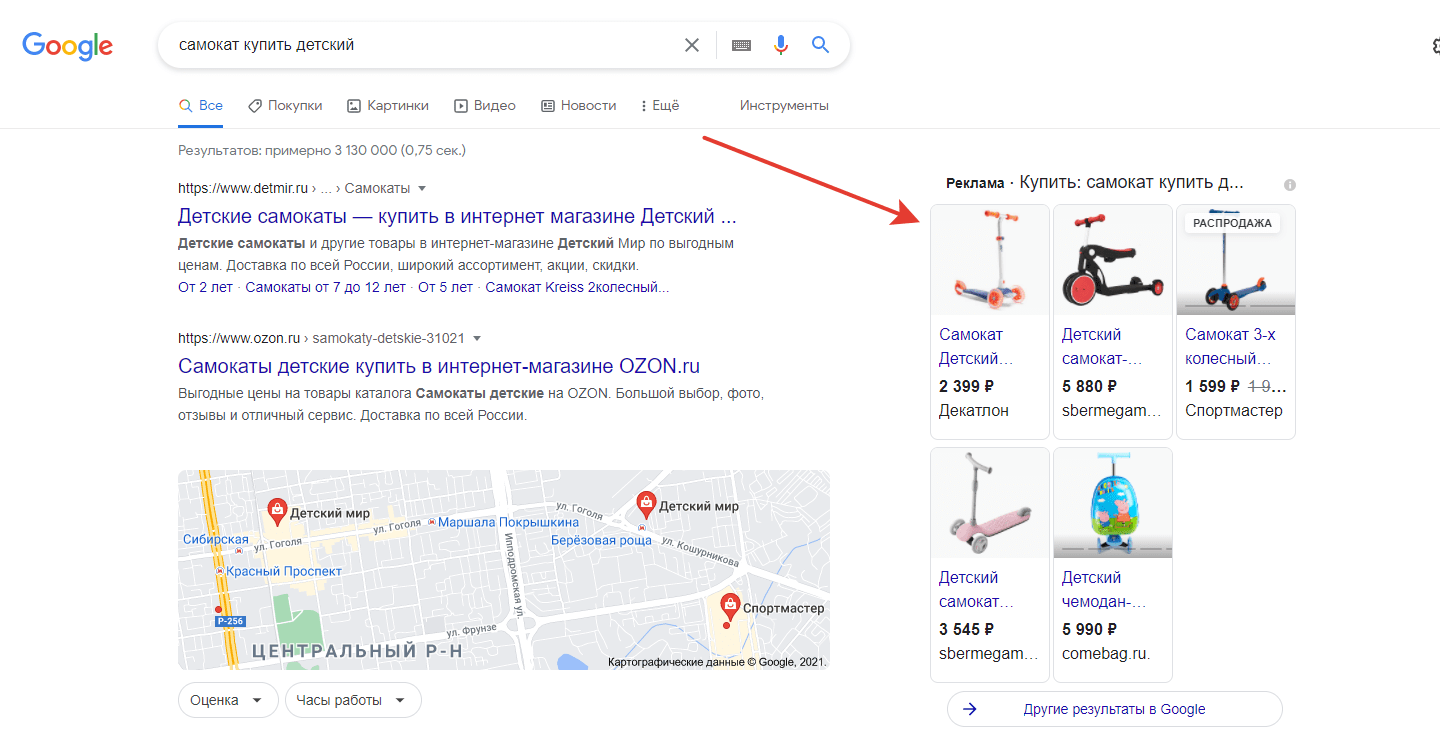
Task: Open the Спортмастер РАСПРОДАЖА scooter image
Action: (1236, 260)
